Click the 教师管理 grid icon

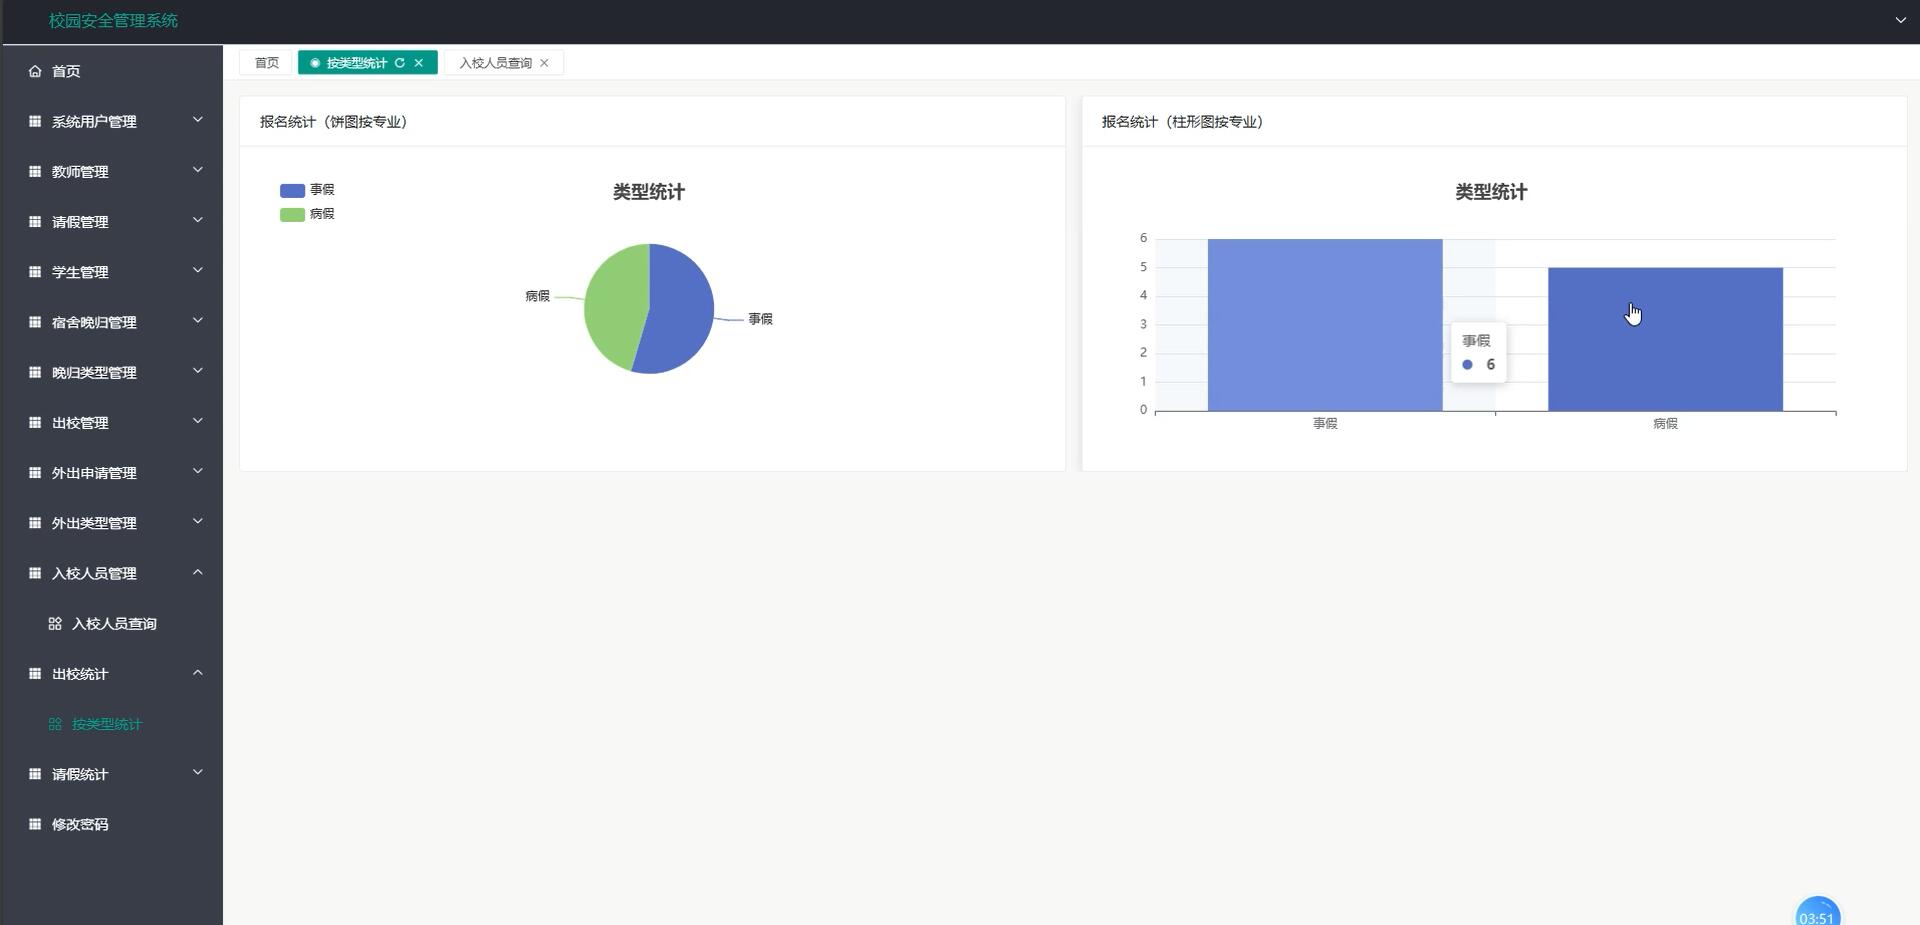coord(33,171)
